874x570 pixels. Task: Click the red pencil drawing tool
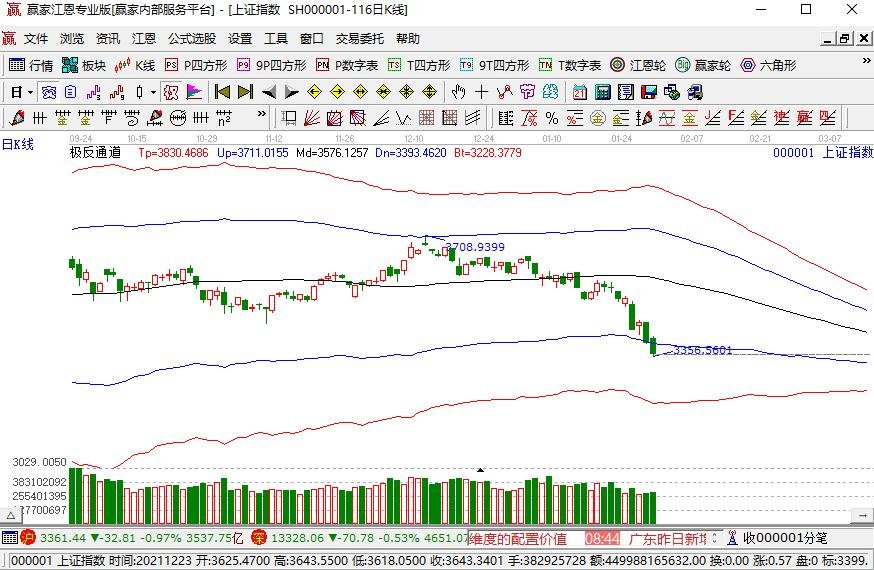[x=17, y=118]
